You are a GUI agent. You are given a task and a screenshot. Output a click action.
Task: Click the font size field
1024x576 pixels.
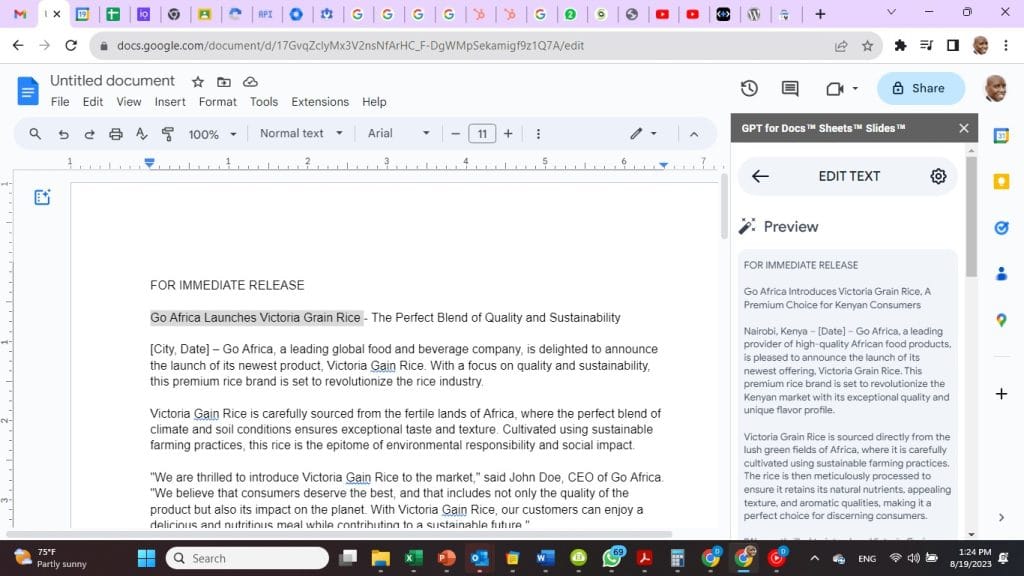(x=482, y=134)
